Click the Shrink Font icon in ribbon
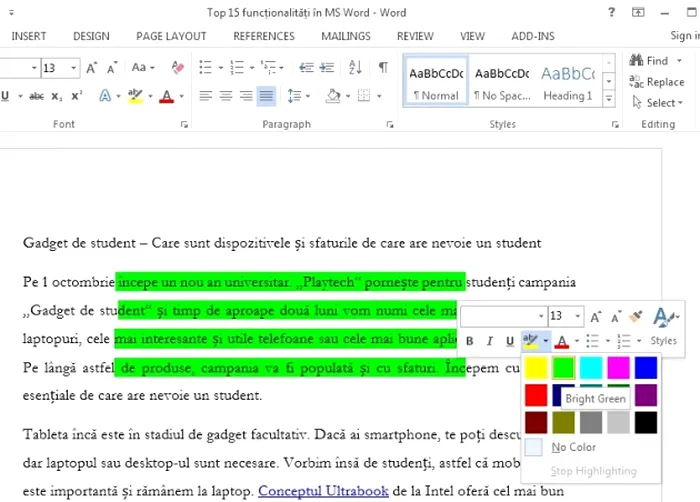The image size is (700, 502). 112,68
